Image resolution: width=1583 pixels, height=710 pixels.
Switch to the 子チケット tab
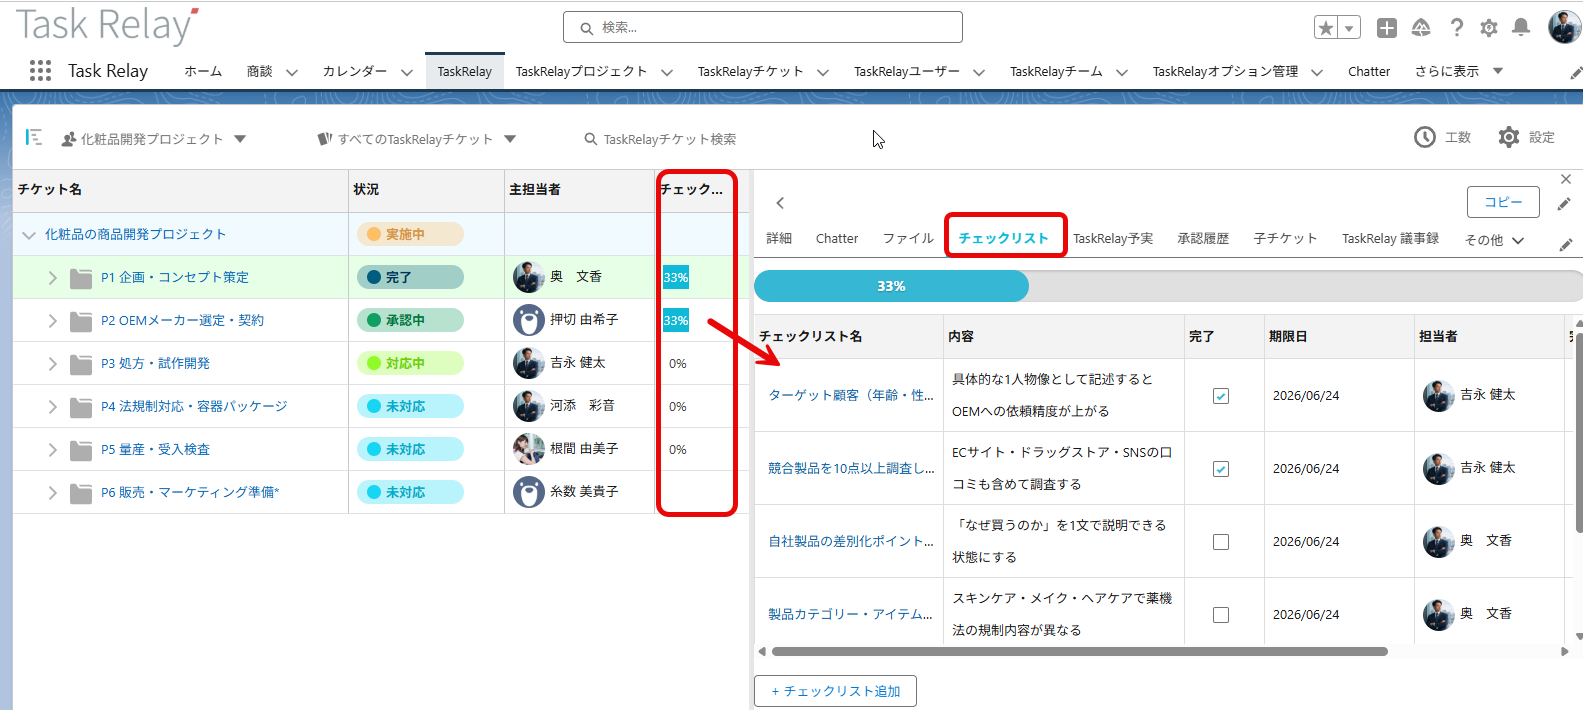[1285, 238]
